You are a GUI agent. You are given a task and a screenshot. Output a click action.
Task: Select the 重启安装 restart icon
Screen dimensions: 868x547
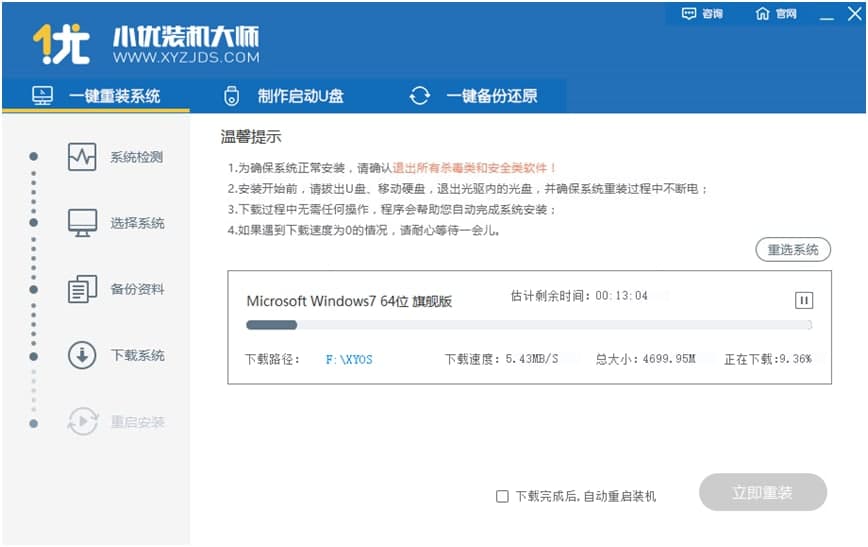pyautogui.click(x=82, y=421)
